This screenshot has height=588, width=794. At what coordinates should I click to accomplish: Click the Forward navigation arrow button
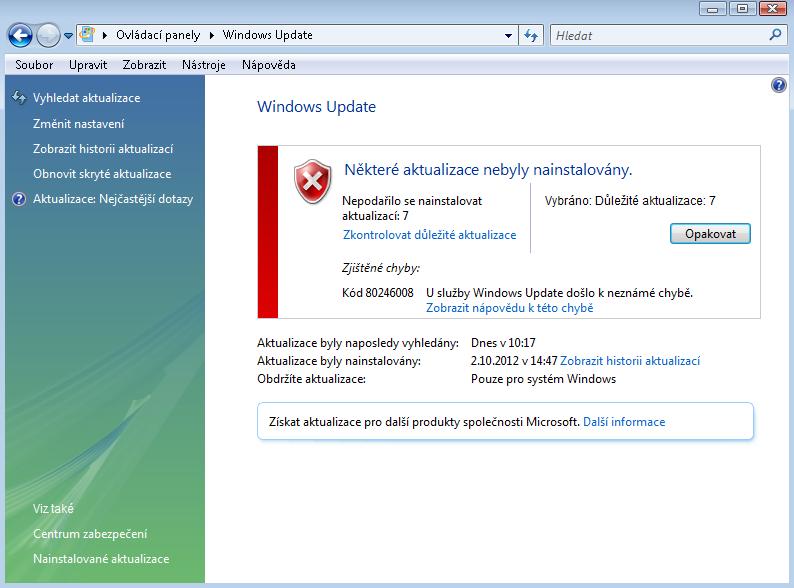click(48, 35)
